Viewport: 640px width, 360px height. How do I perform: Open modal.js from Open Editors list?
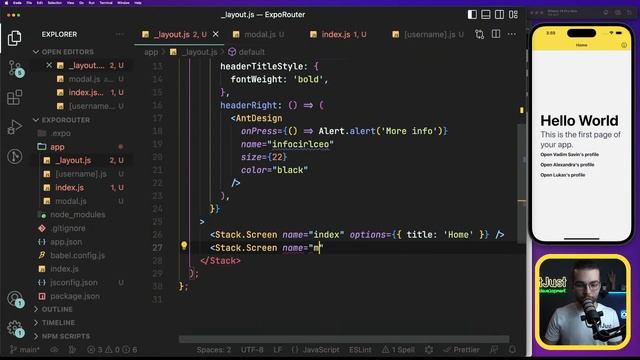[x=84, y=79]
